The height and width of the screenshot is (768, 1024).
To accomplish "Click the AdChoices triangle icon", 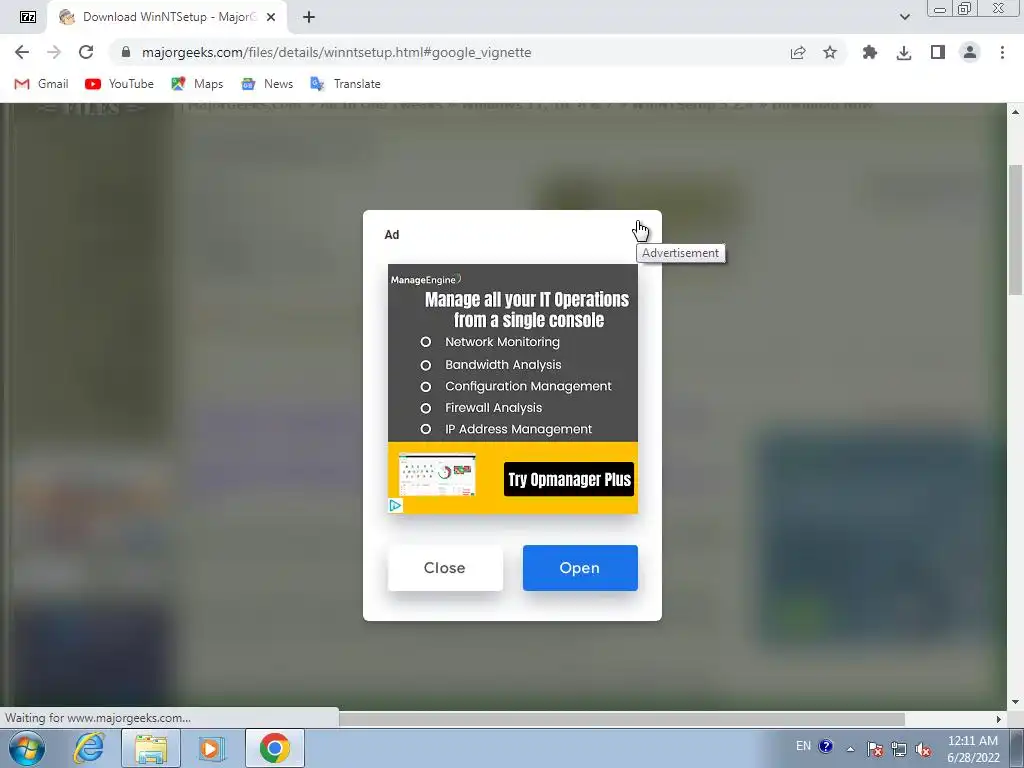I will tap(395, 505).
